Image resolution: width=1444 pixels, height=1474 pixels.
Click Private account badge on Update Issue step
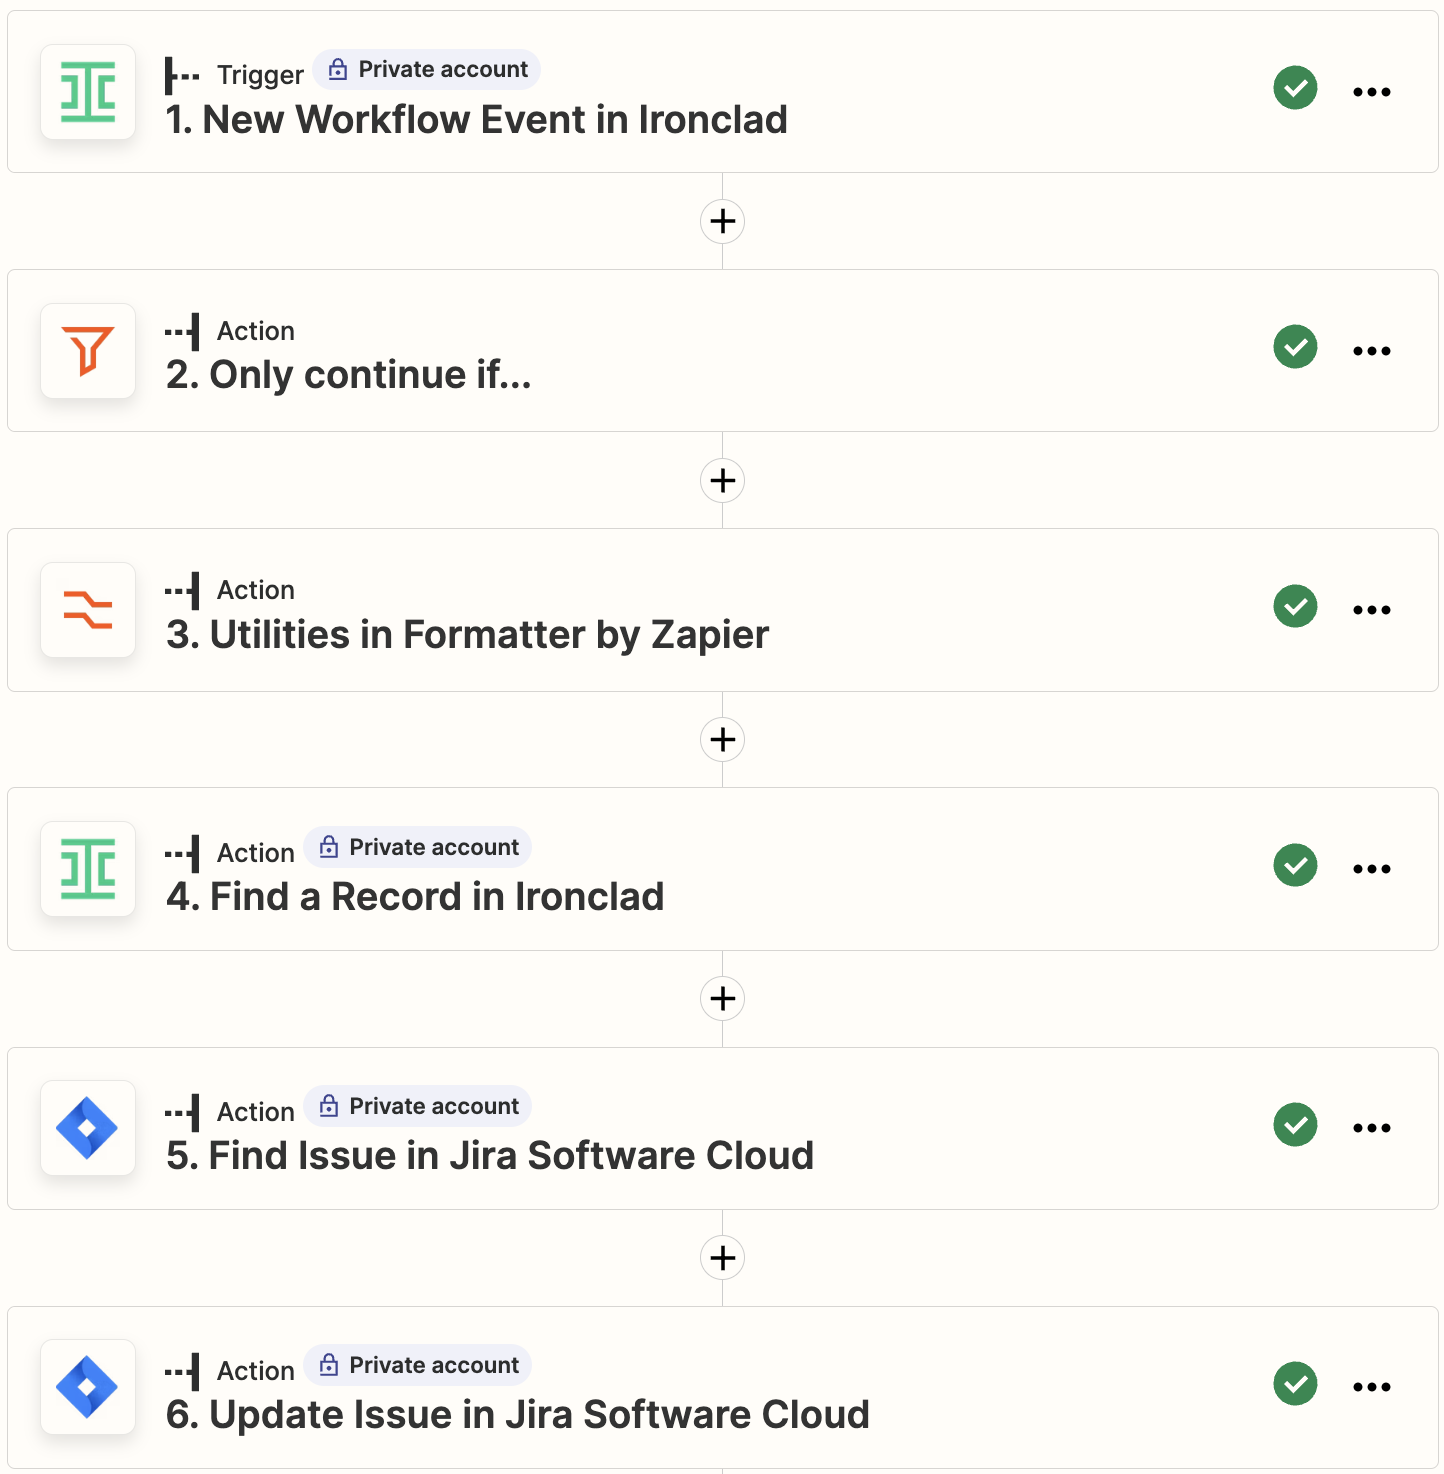(418, 1365)
